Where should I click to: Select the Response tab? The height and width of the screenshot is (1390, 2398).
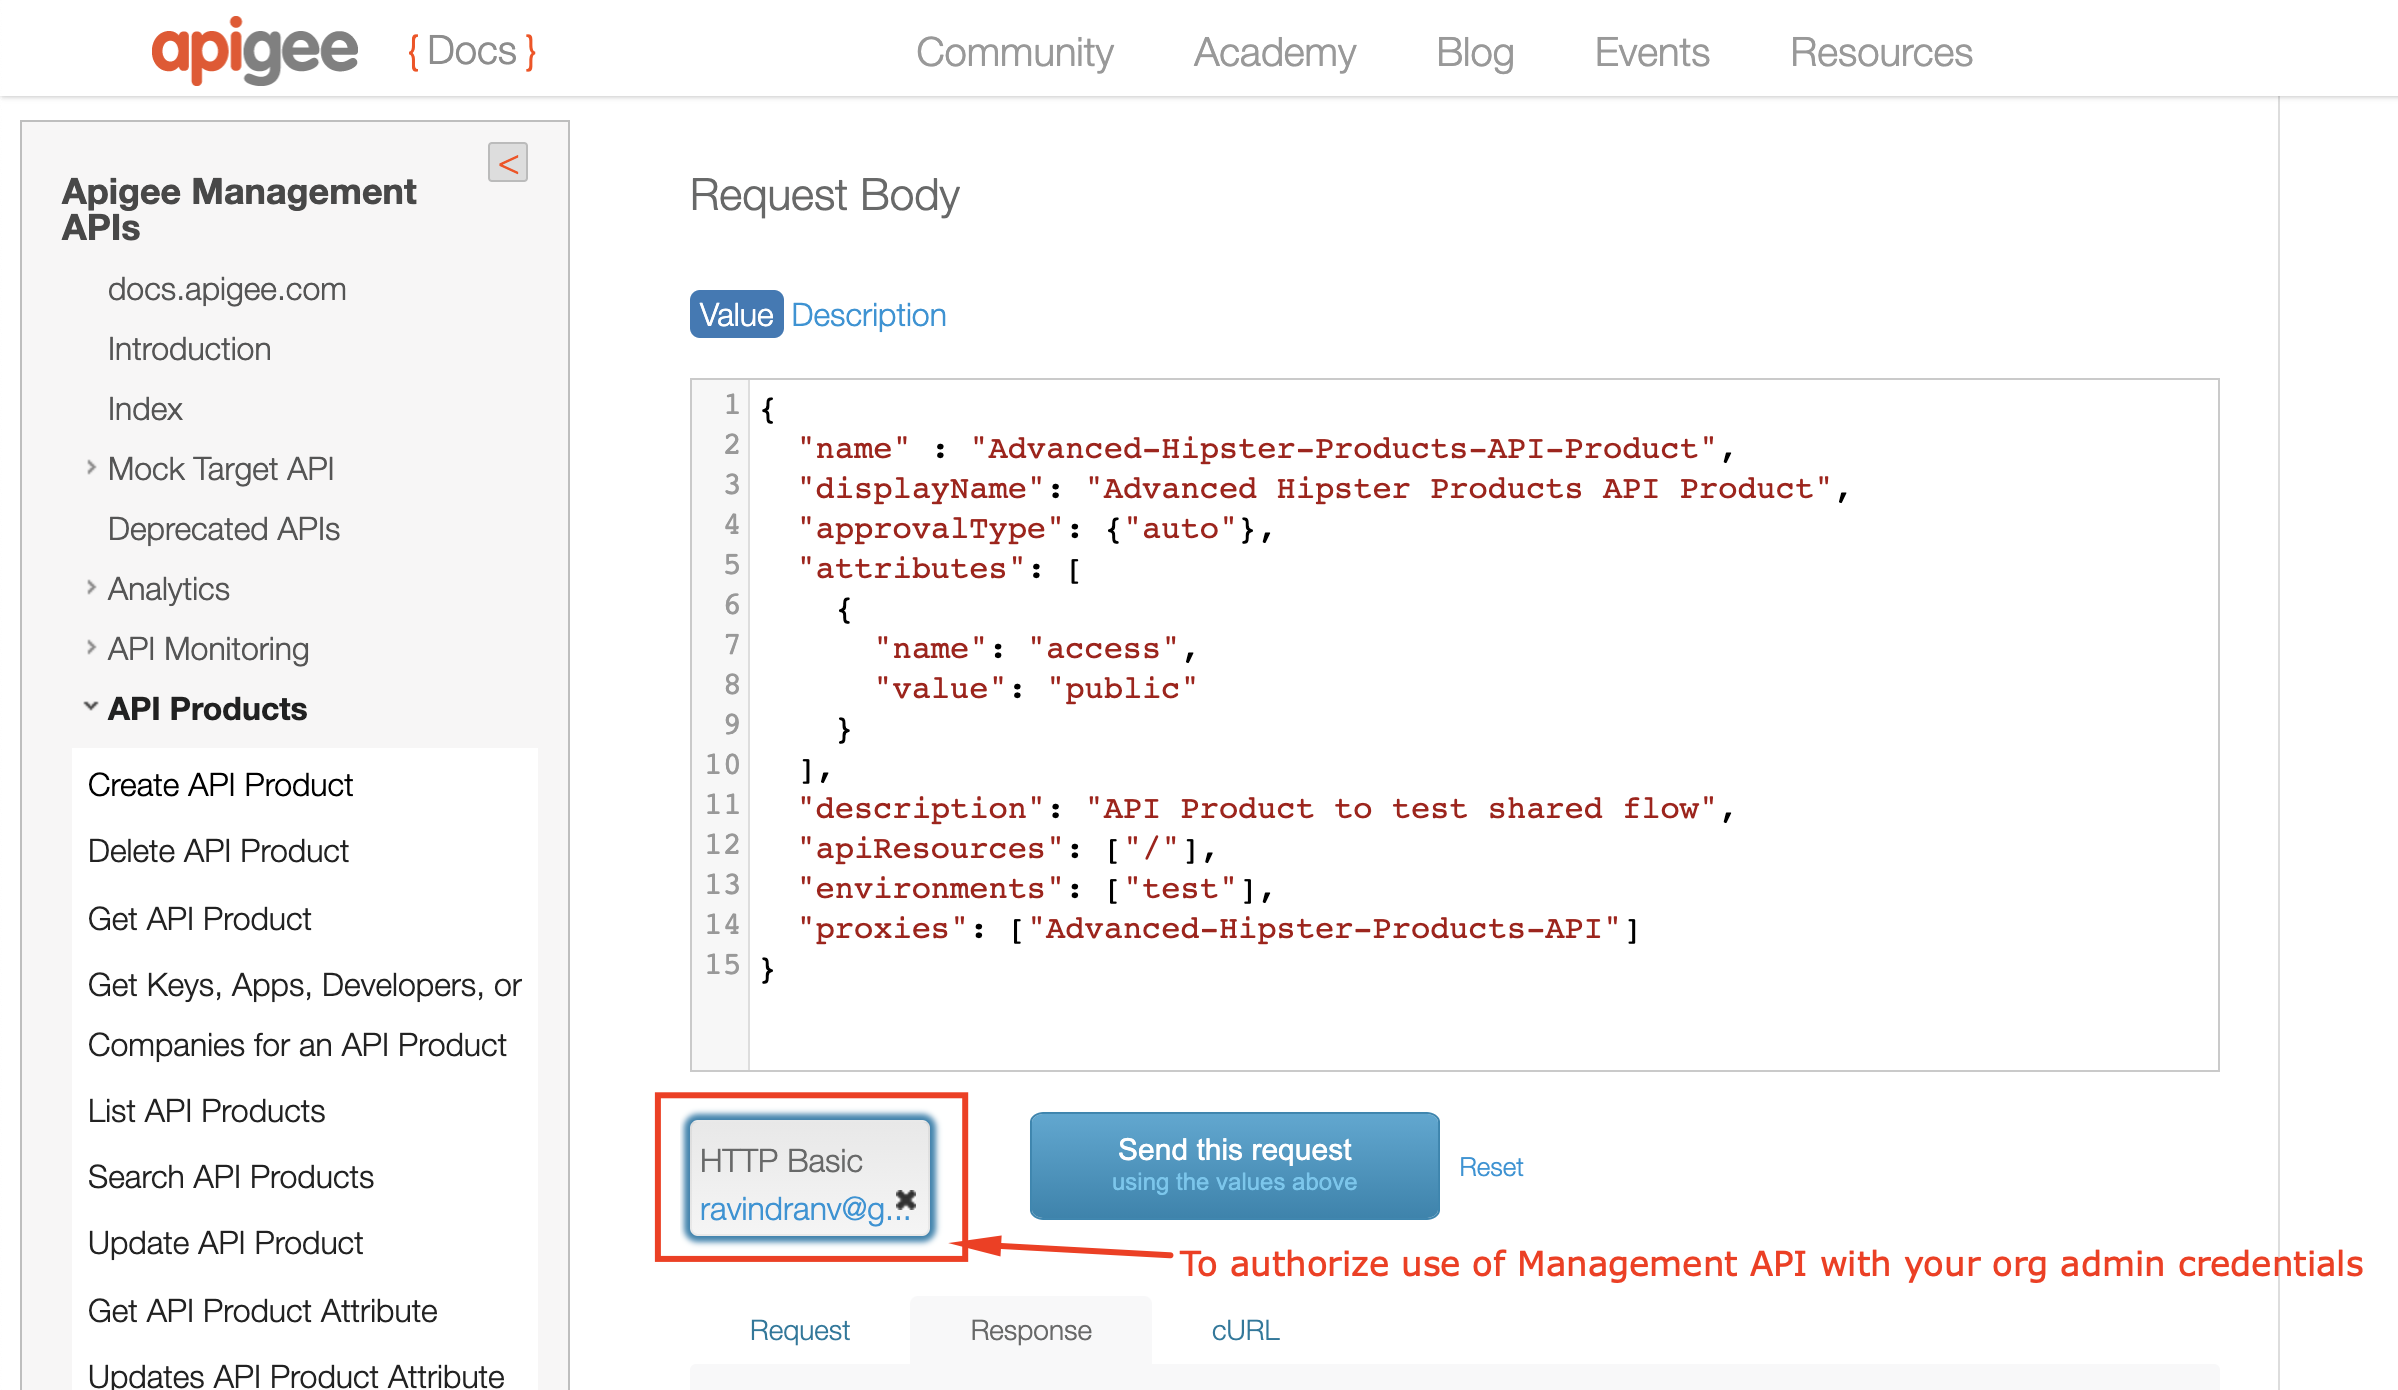1031,1330
